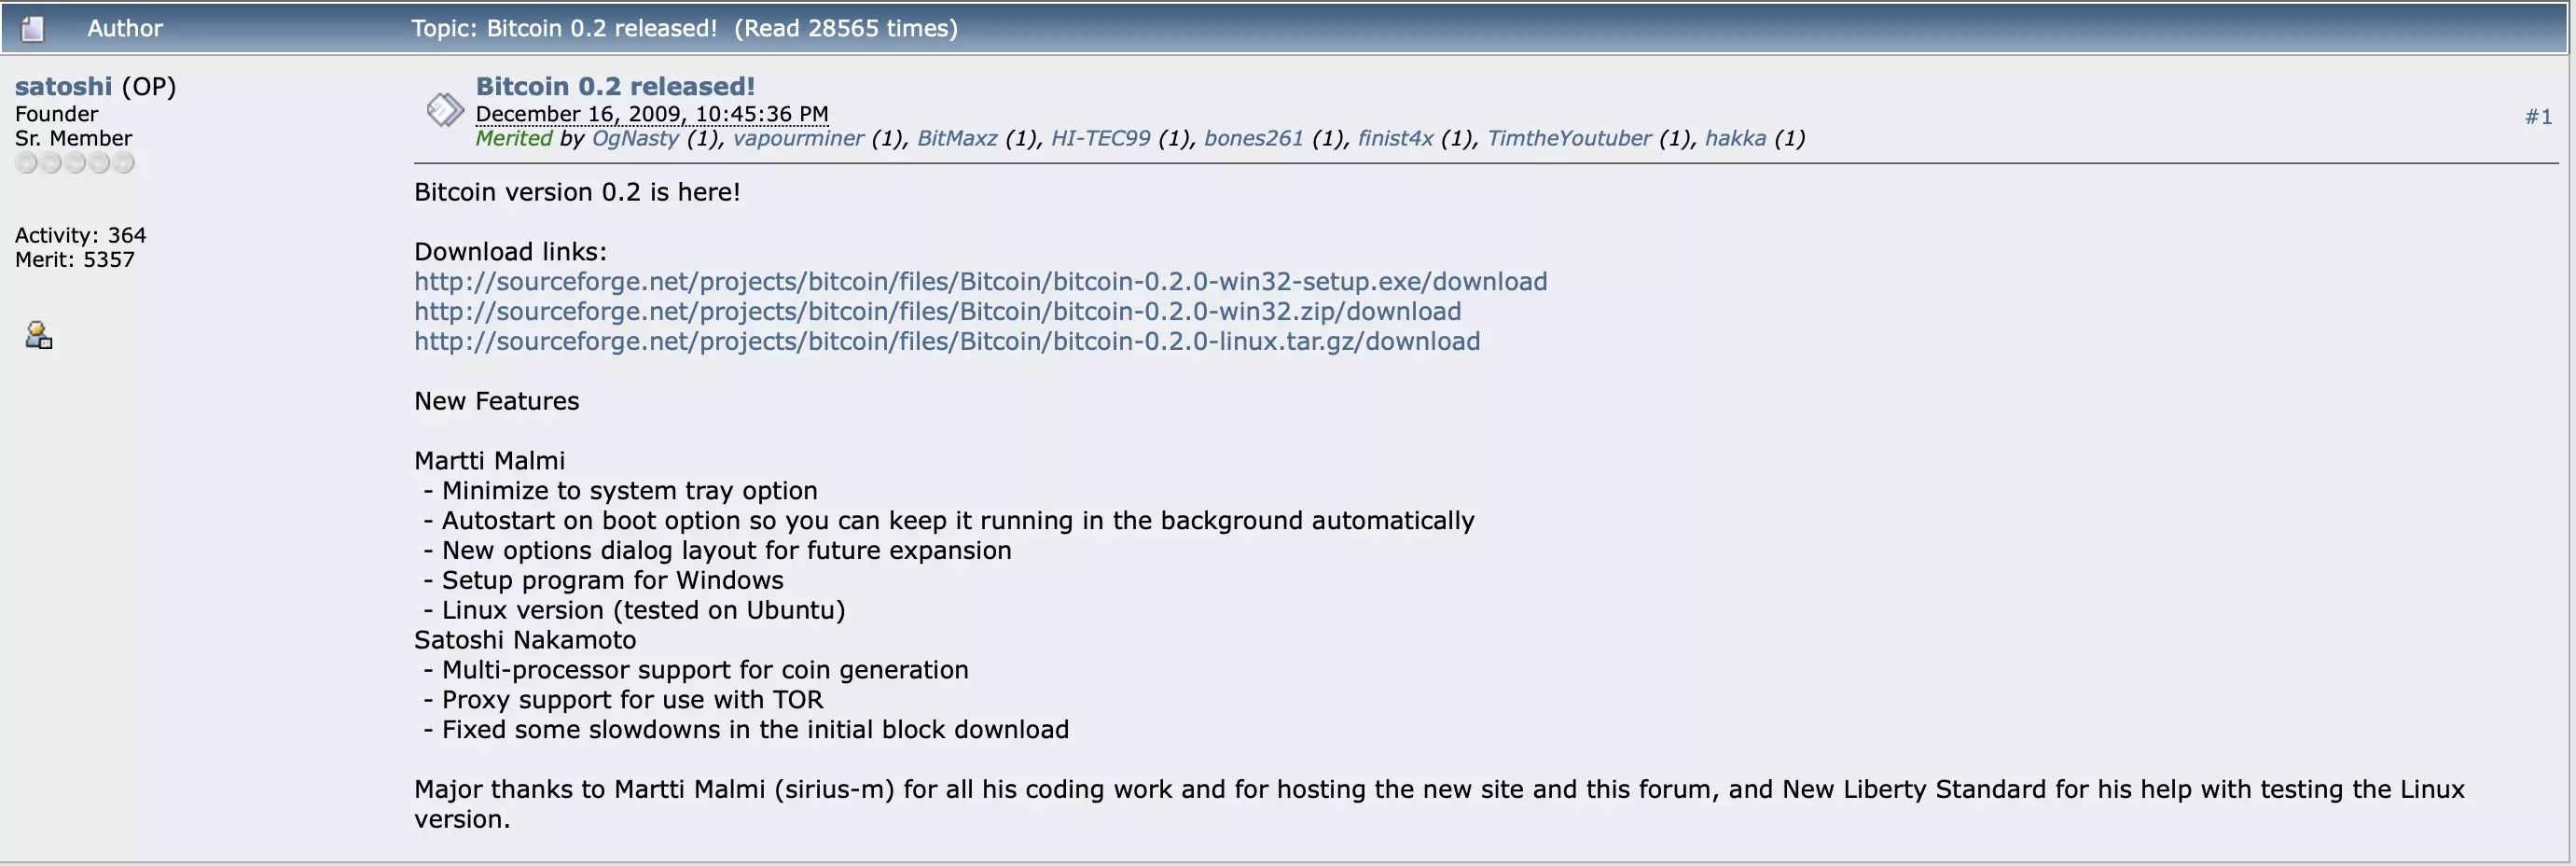This screenshot has height=866, width=2576.
Task: Open satoshi's author profile link
Action: (x=63, y=86)
